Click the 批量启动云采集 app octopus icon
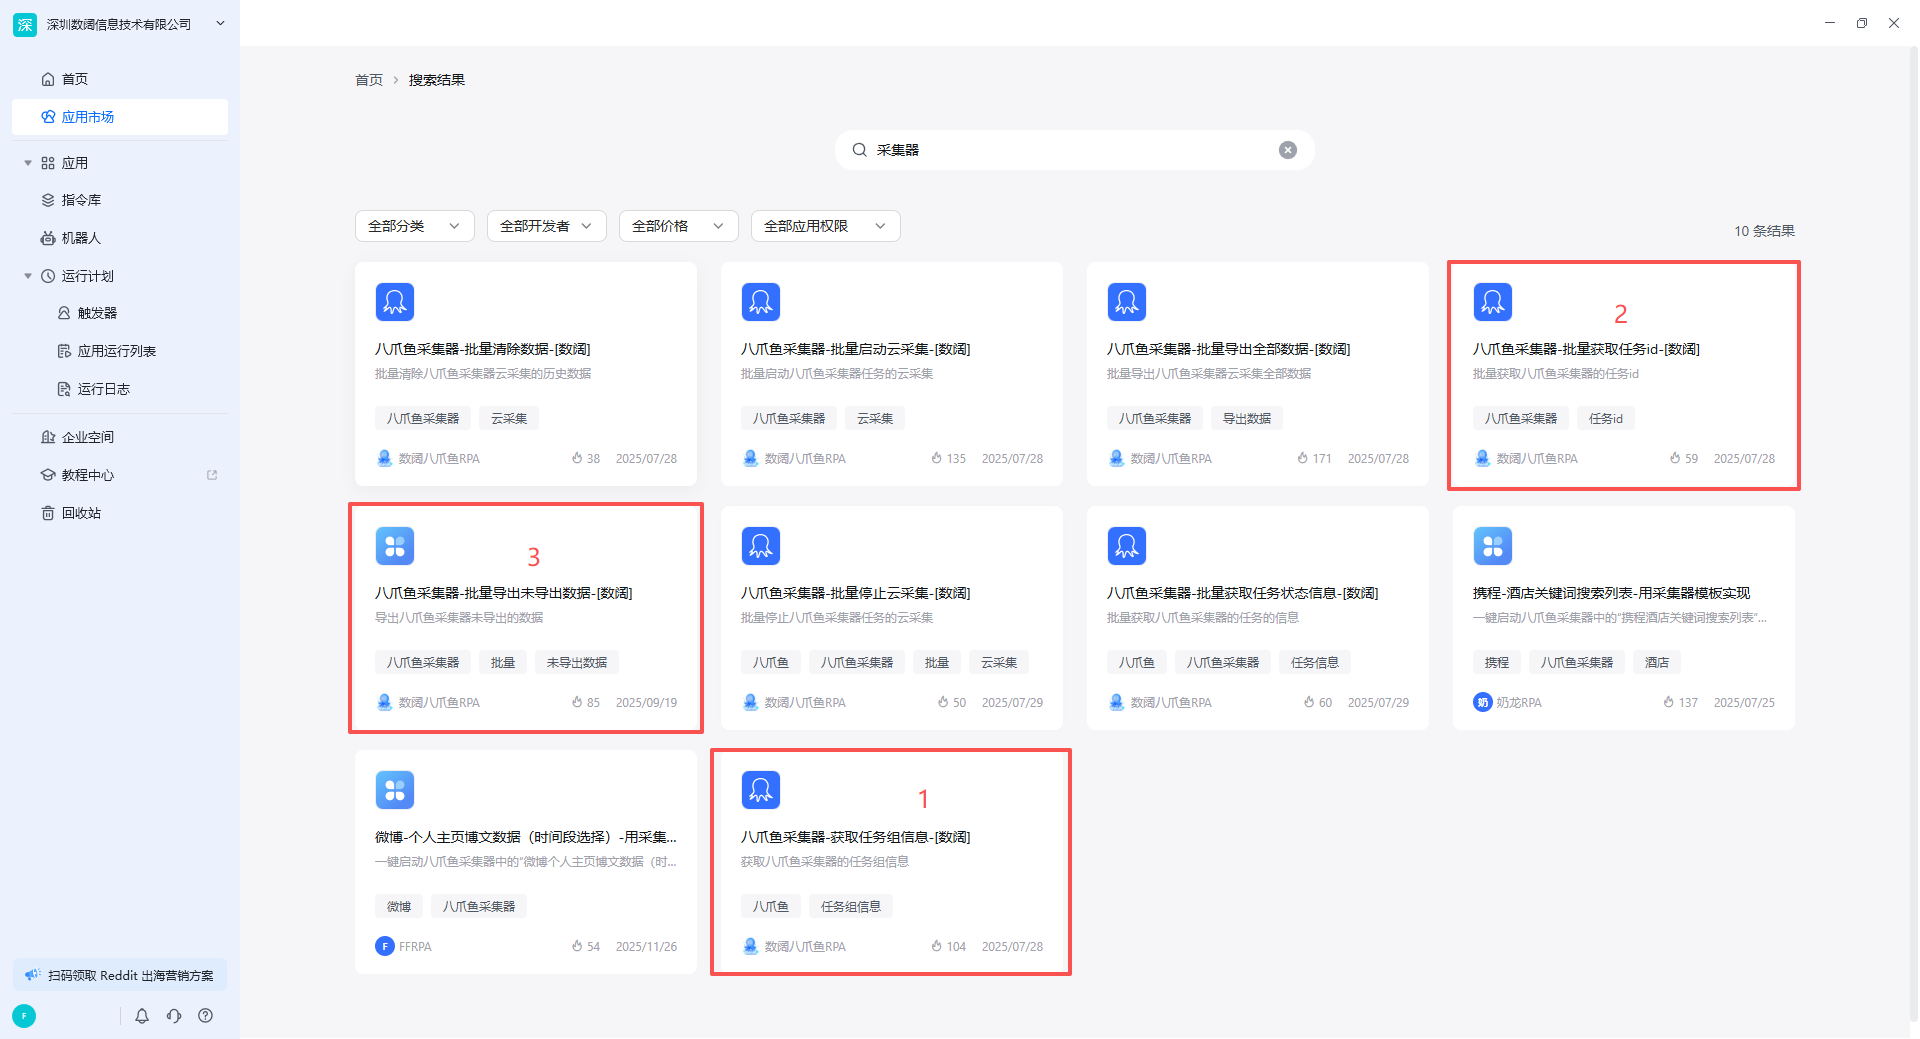The image size is (1920, 1039). [x=761, y=302]
